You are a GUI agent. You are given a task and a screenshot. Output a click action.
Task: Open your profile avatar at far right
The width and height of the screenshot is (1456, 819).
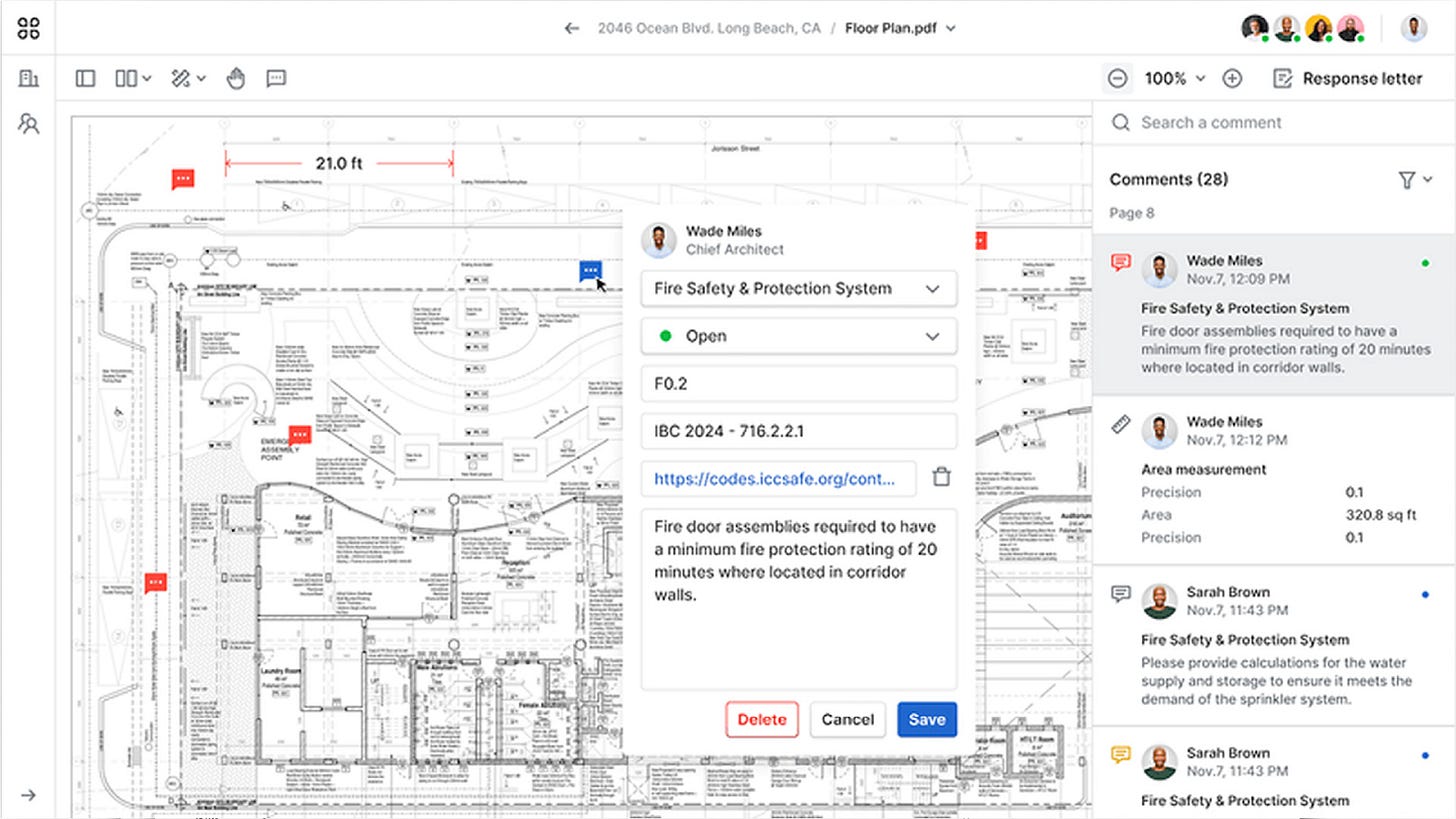tap(1413, 28)
